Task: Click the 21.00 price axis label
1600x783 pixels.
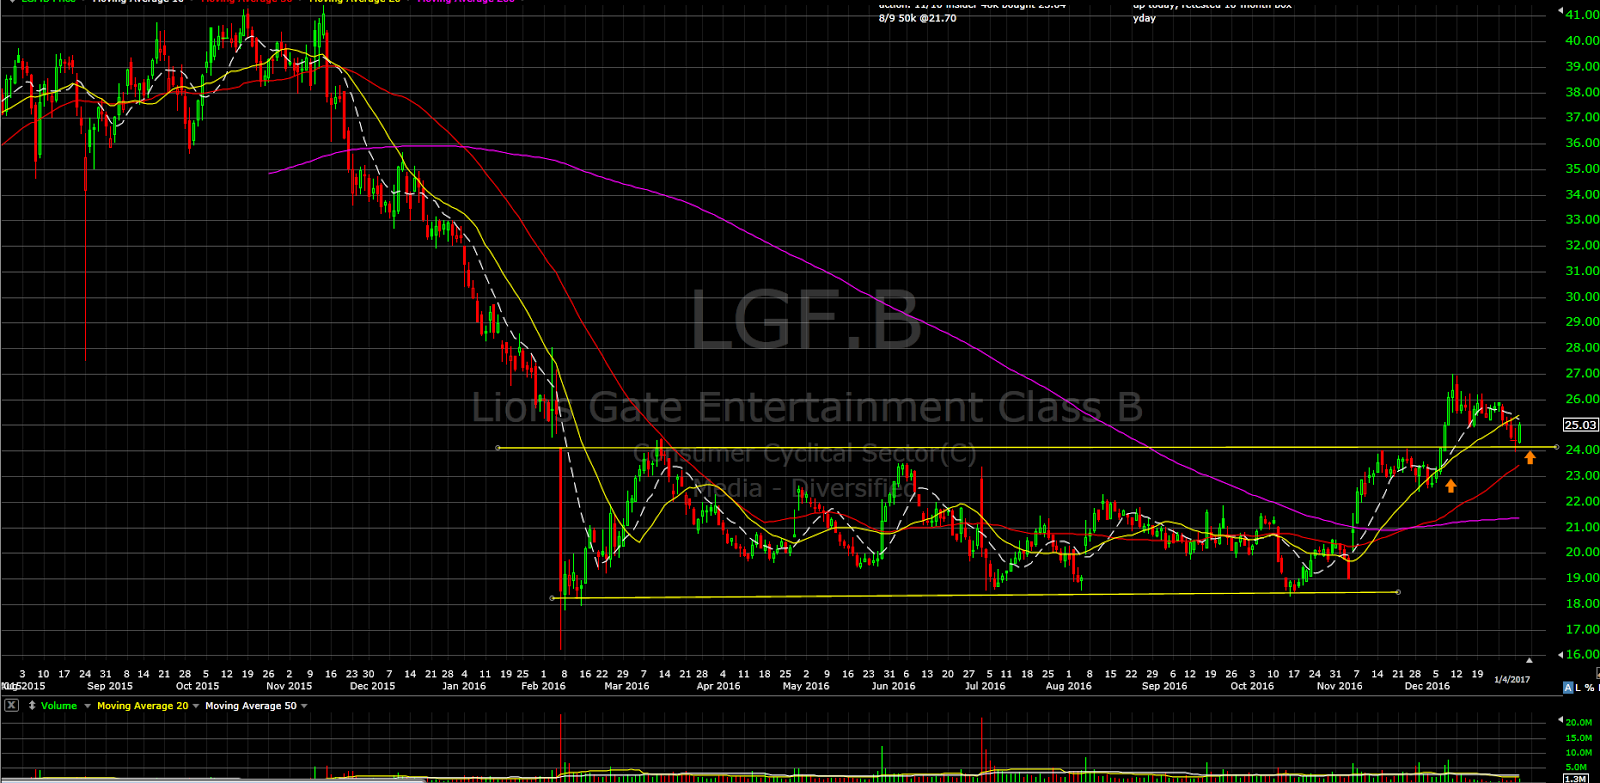Action: 1582,528
